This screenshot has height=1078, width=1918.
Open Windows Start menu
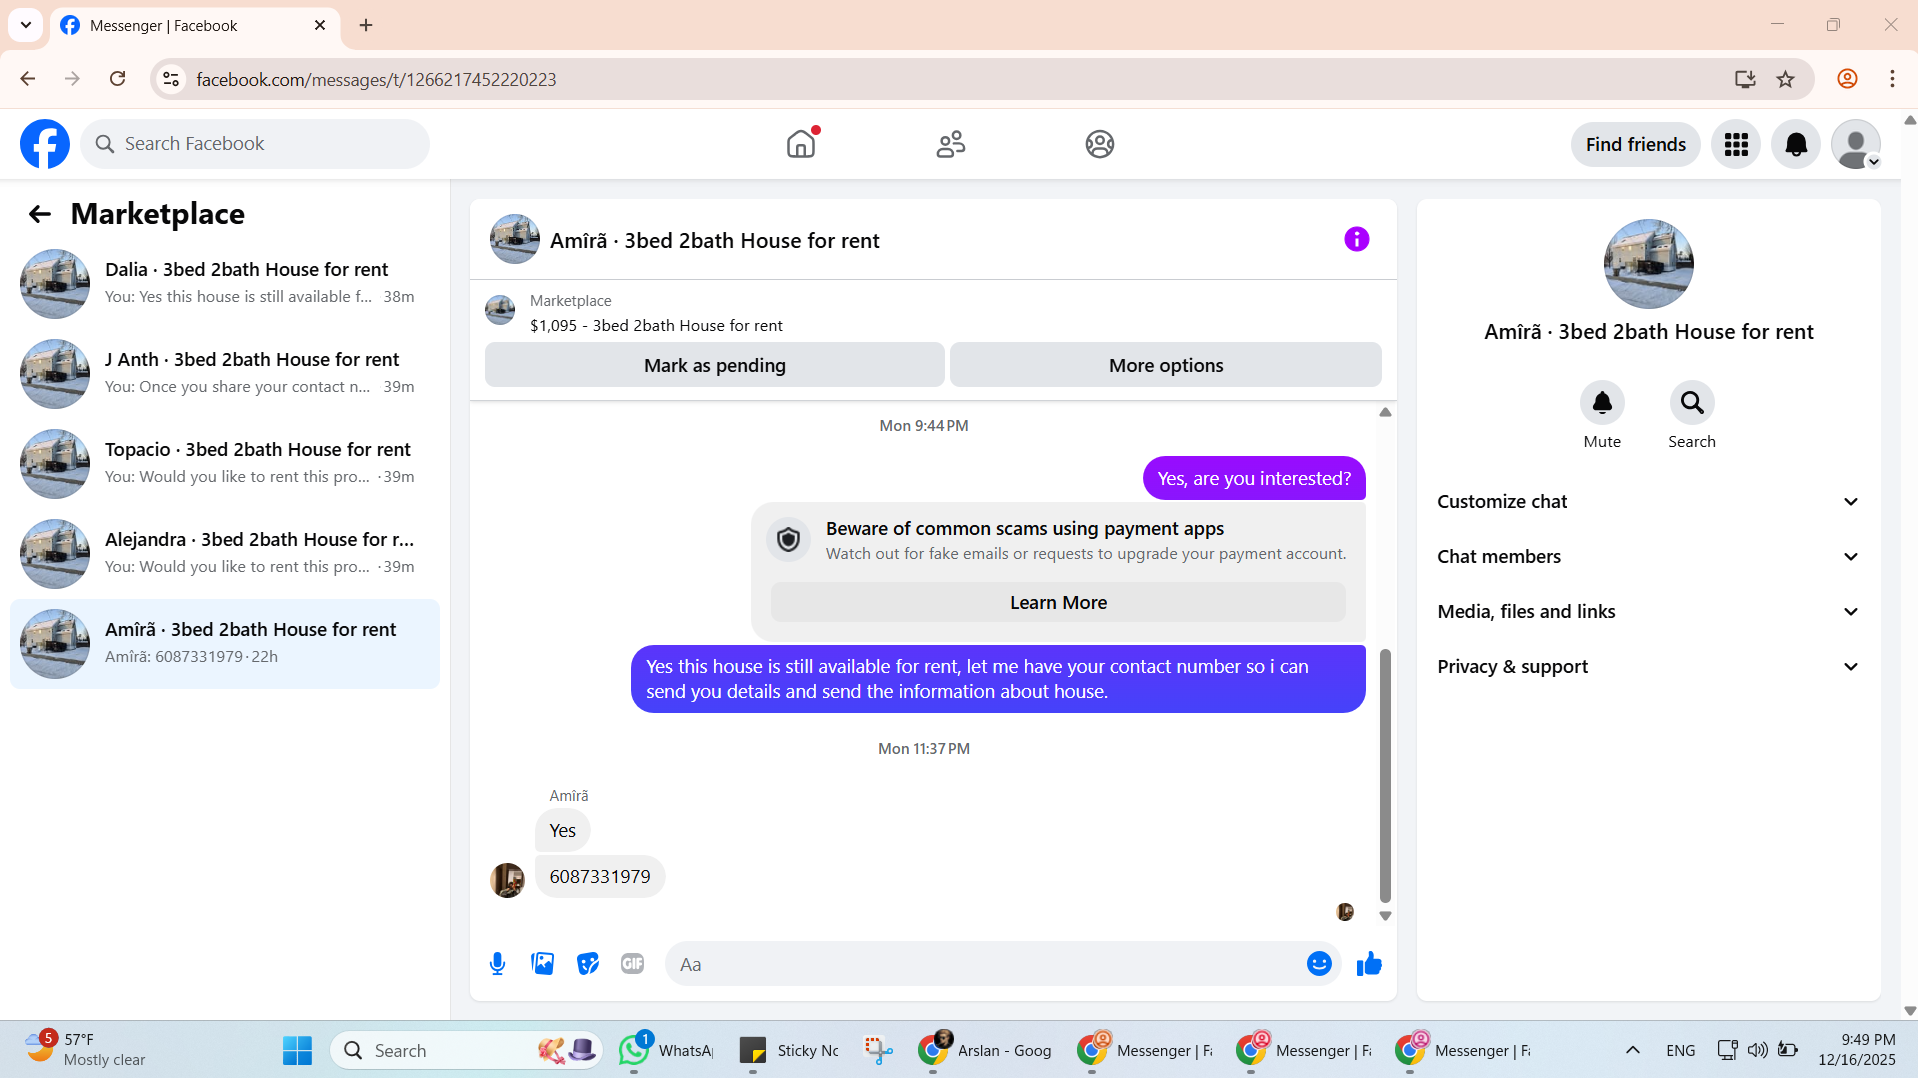pos(297,1050)
